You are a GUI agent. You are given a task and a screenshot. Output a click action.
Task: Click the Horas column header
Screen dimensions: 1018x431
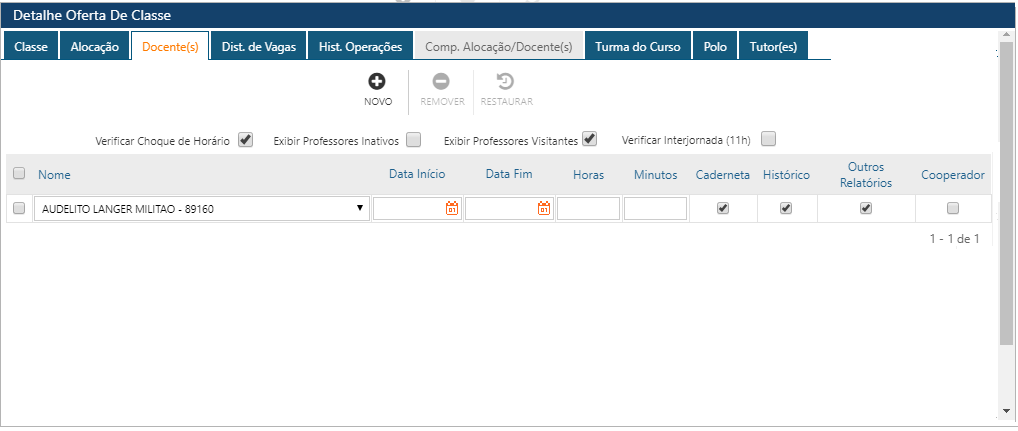tap(588, 175)
